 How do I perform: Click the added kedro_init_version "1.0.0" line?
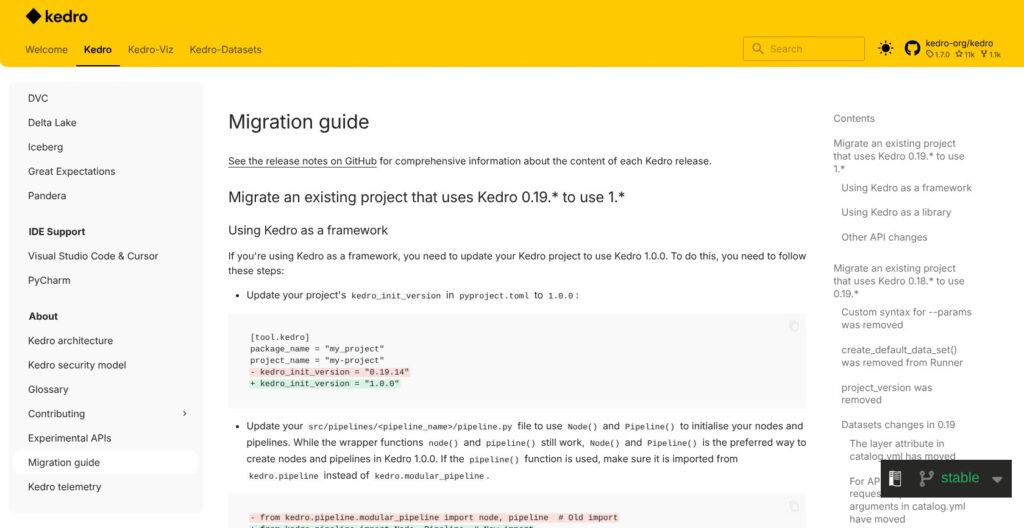[325, 384]
